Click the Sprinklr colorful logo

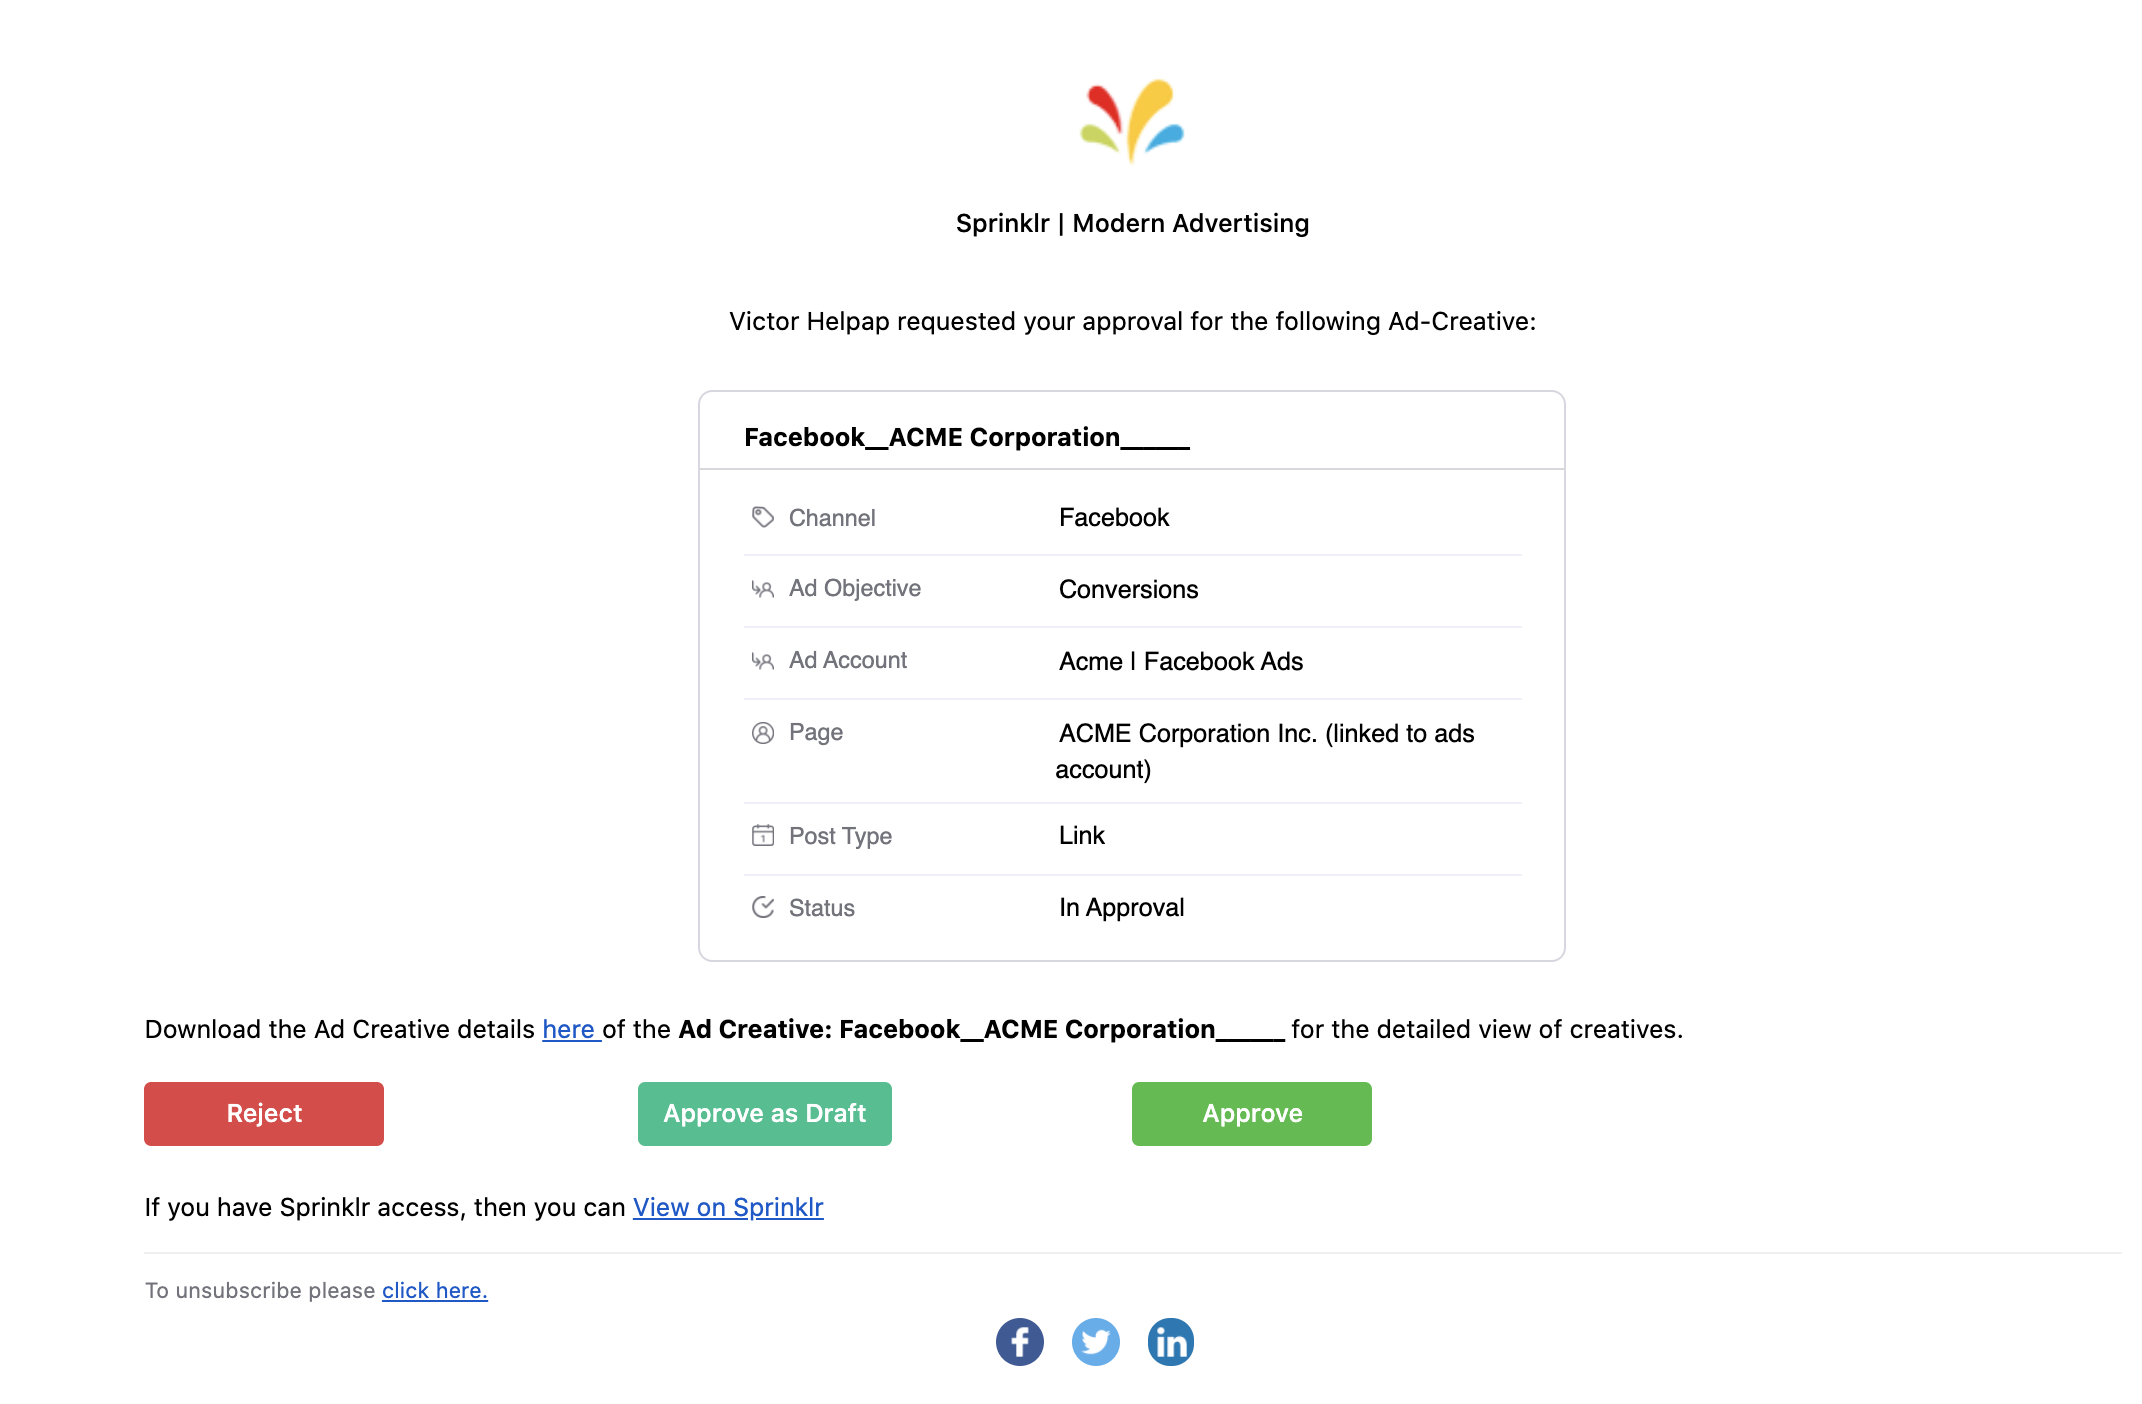tap(1132, 121)
